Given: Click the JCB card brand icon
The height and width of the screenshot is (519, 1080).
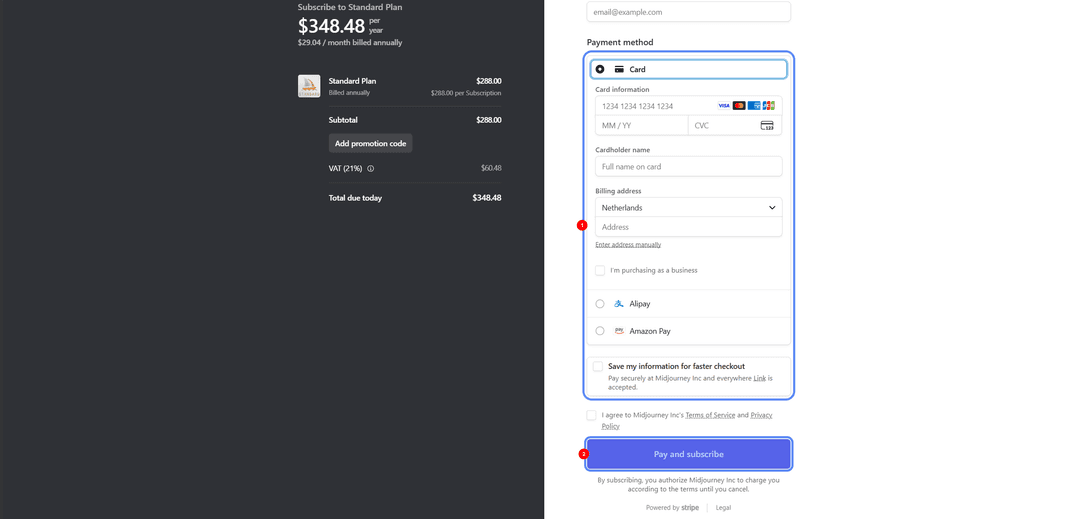Looking at the screenshot, I should click(x=769, y=106).
